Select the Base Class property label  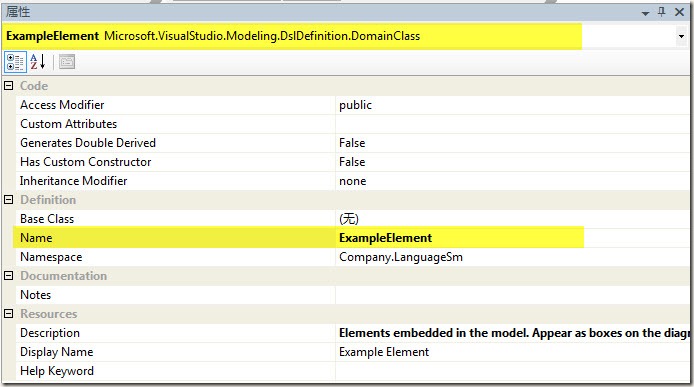point(47,219)
